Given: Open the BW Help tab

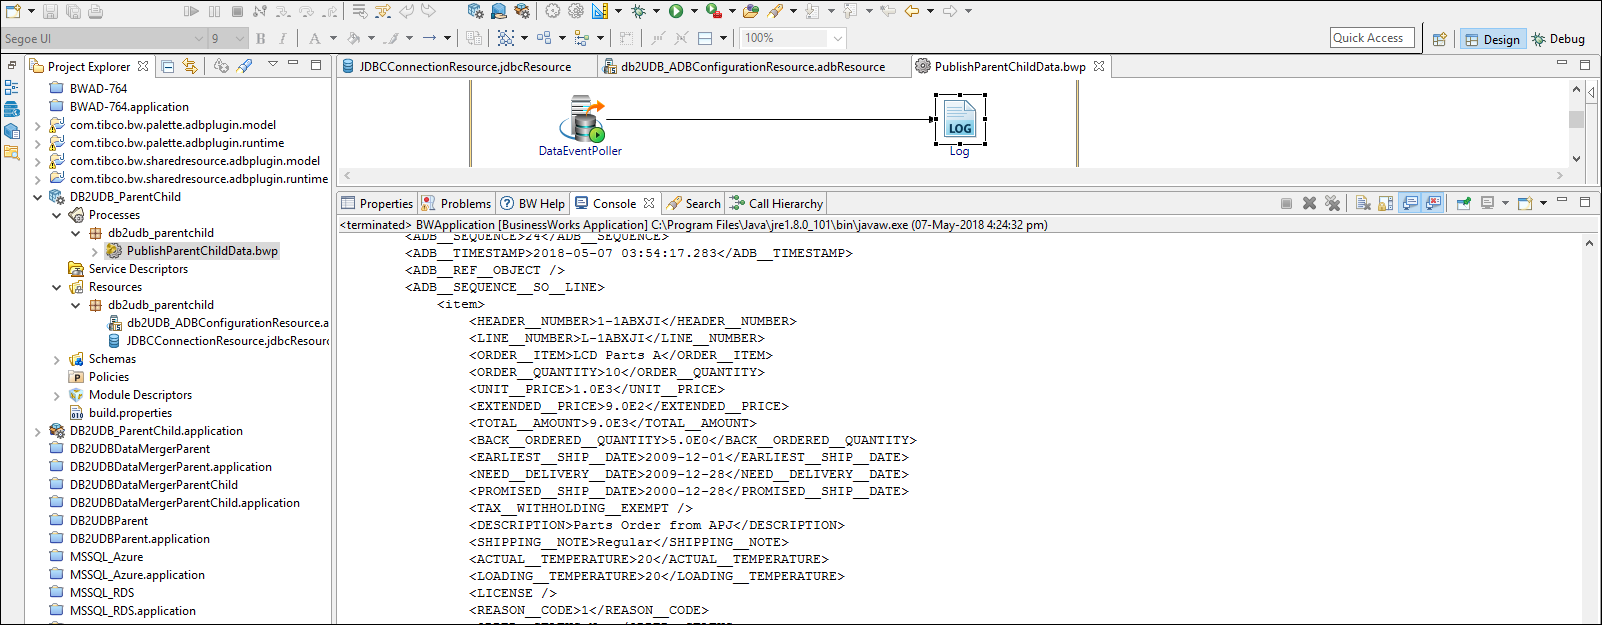Looking at the screenshot, I should coord(533,203).
